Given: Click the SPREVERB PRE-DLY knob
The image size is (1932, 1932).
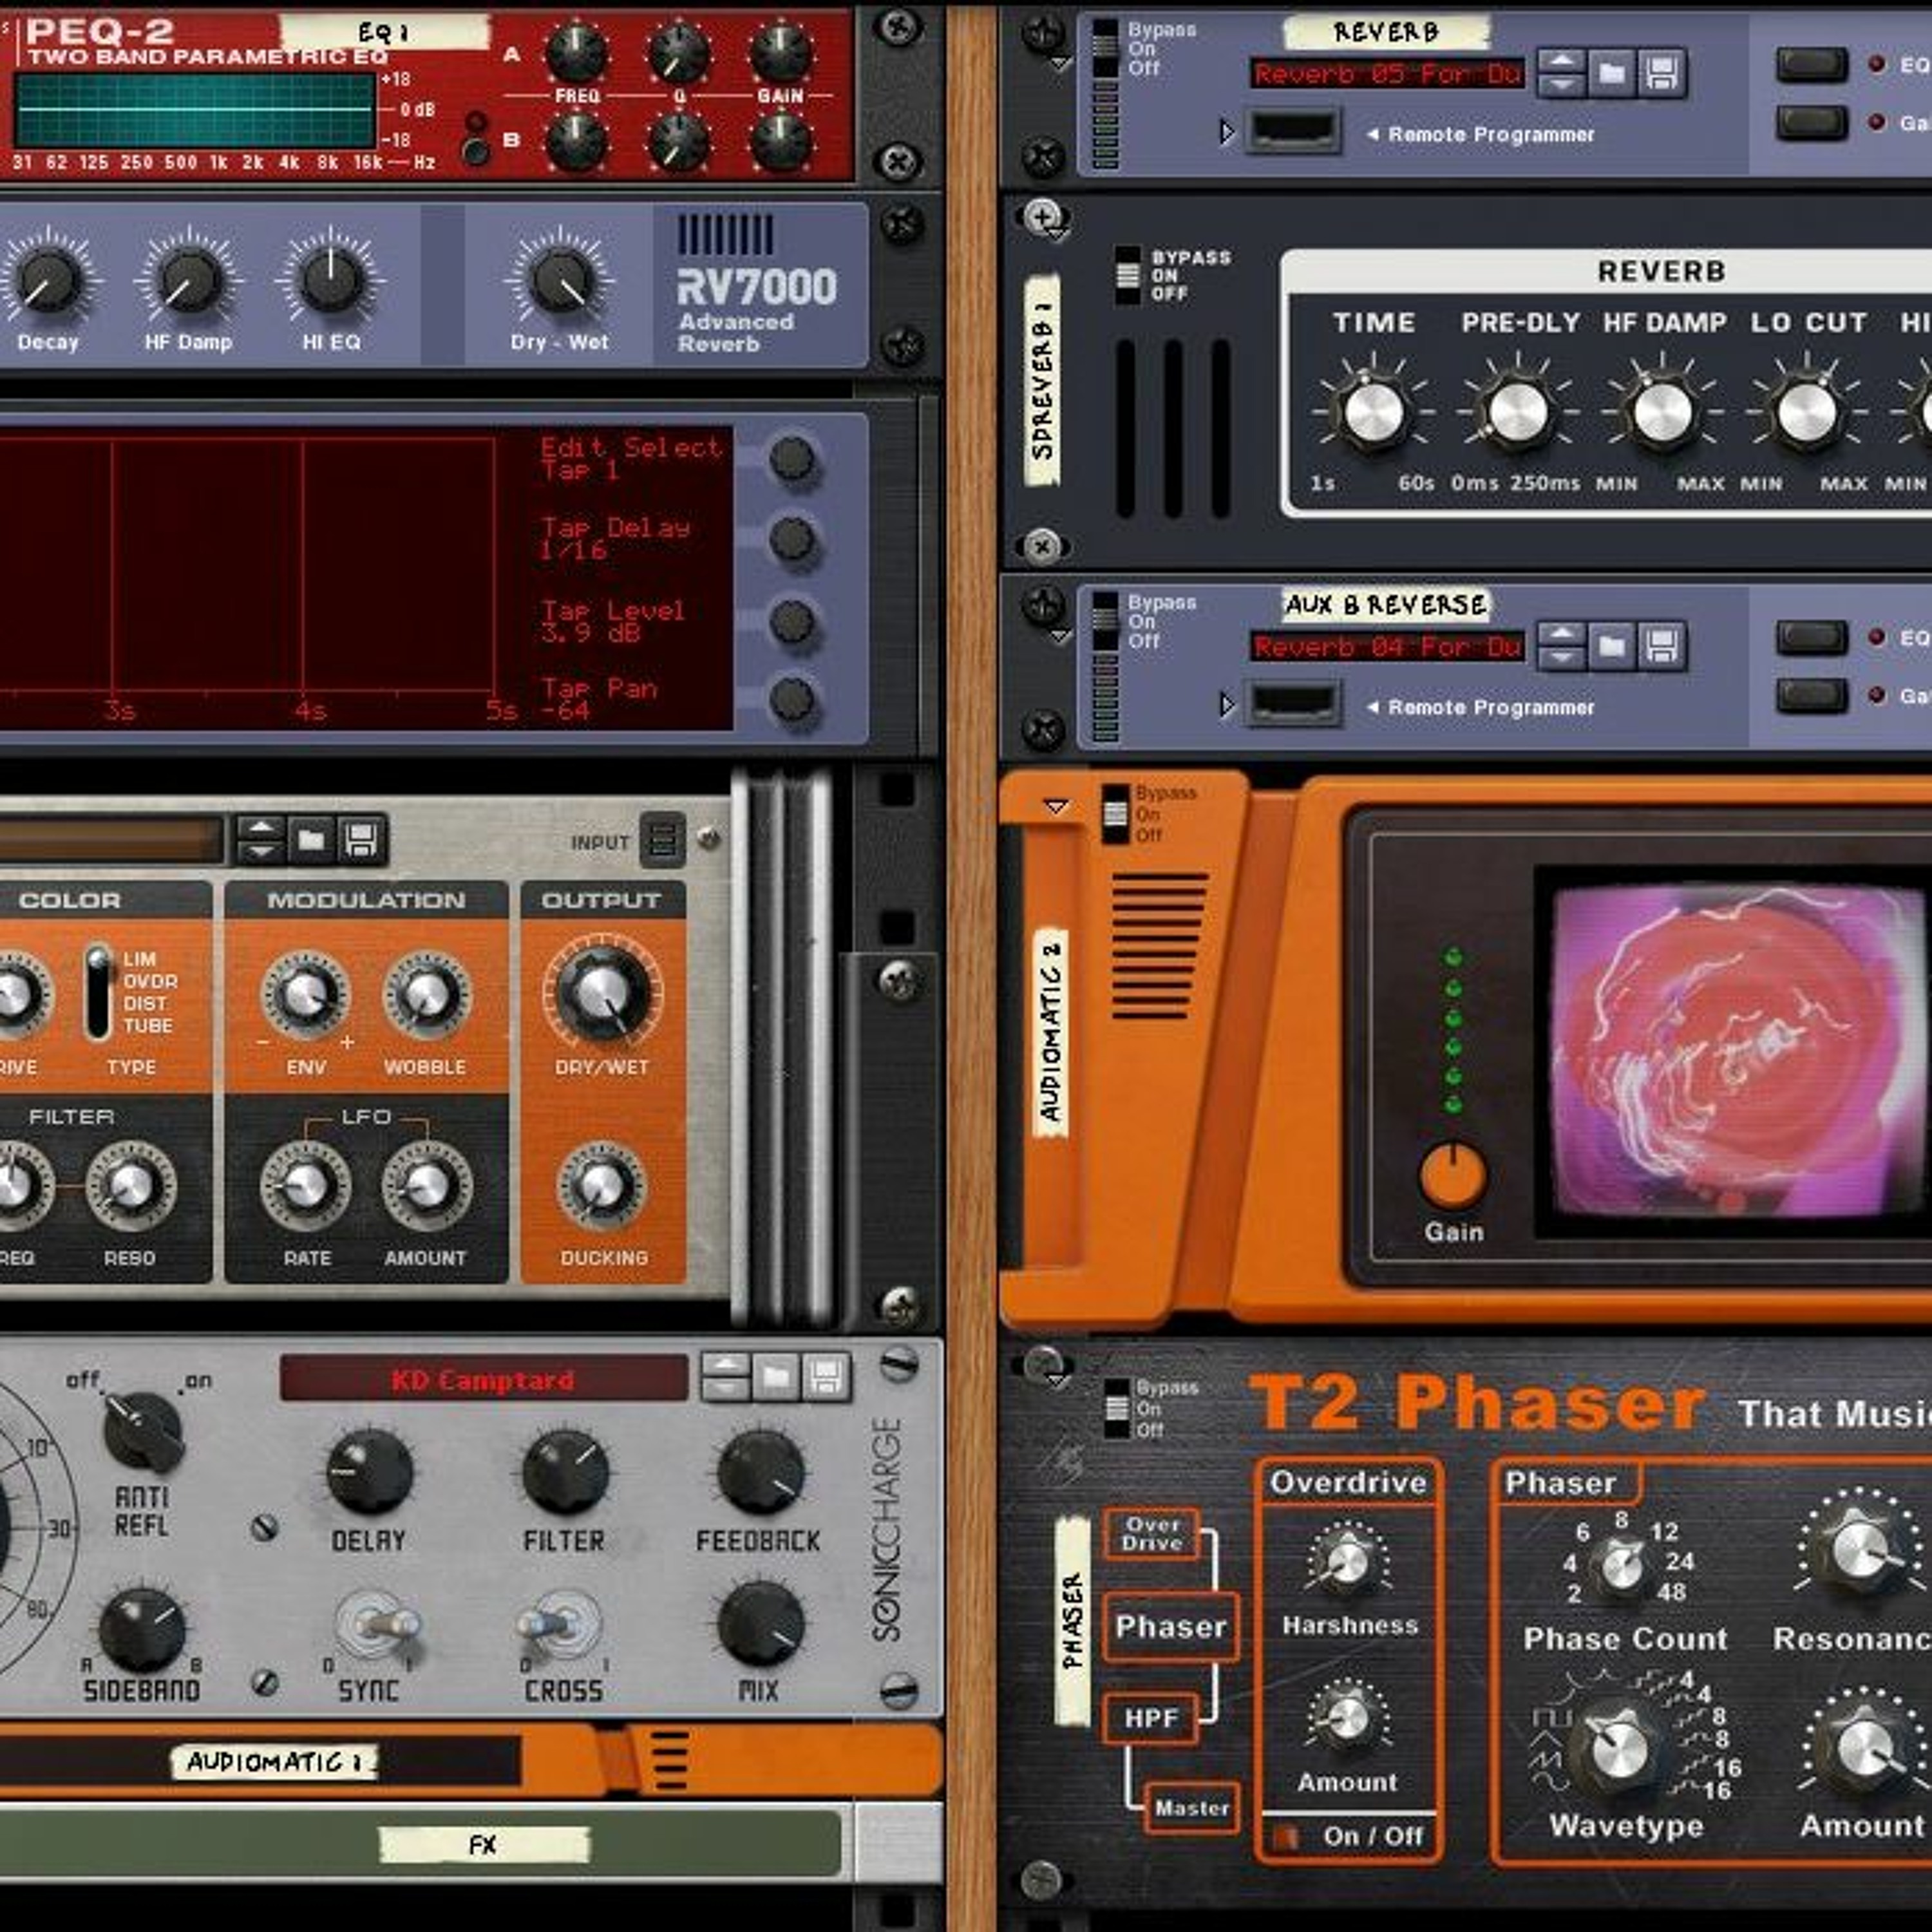Looking at the screenshot, I should pyautogui.click(x=1518, y=412).
